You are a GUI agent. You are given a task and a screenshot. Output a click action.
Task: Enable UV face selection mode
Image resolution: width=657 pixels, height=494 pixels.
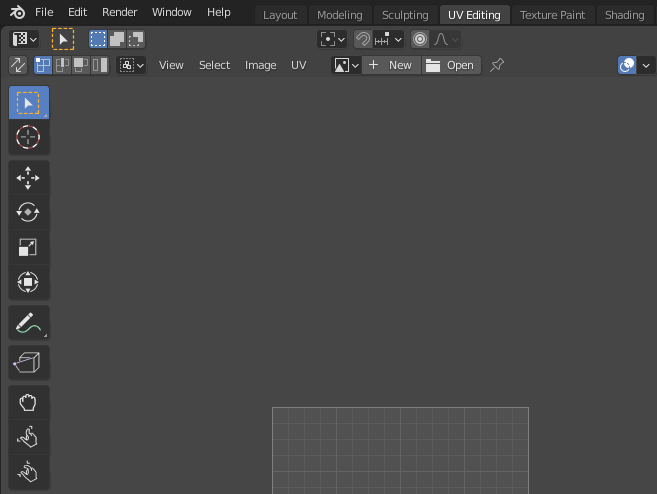81,65
